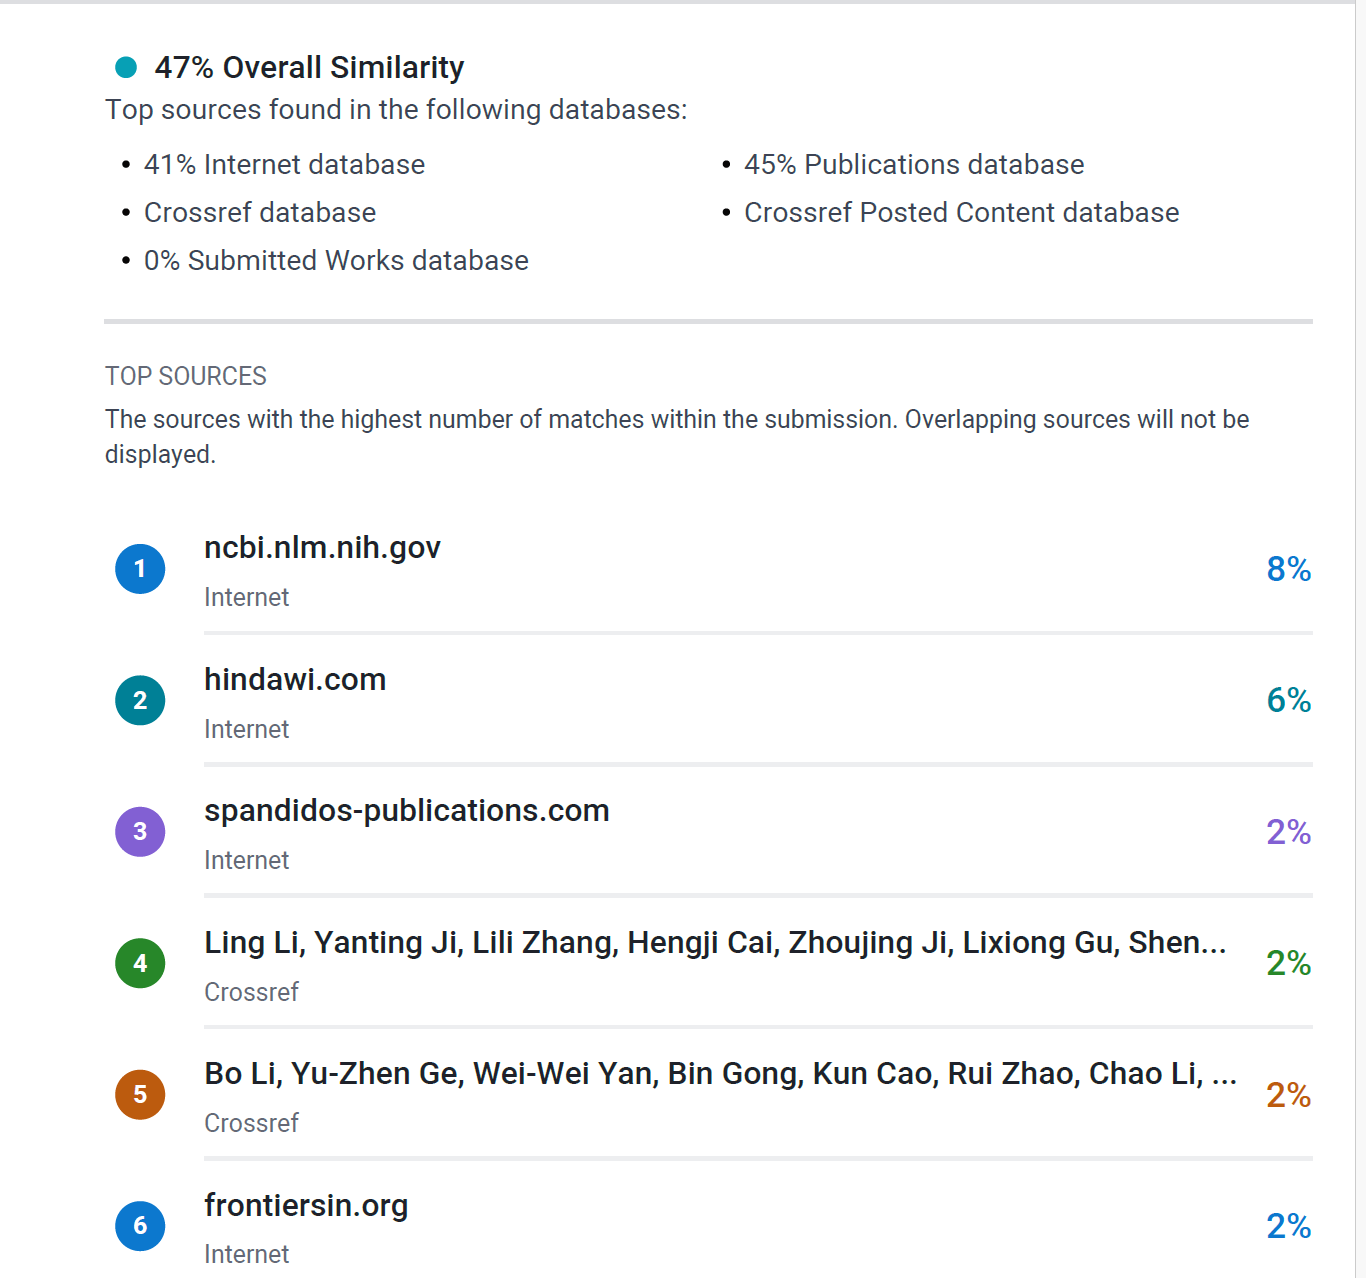Open the ncbi.nlm.nih.gov source
The height and width of the screenshot is (1278, 1366).
pyautogui.click(x=322, y=548)
